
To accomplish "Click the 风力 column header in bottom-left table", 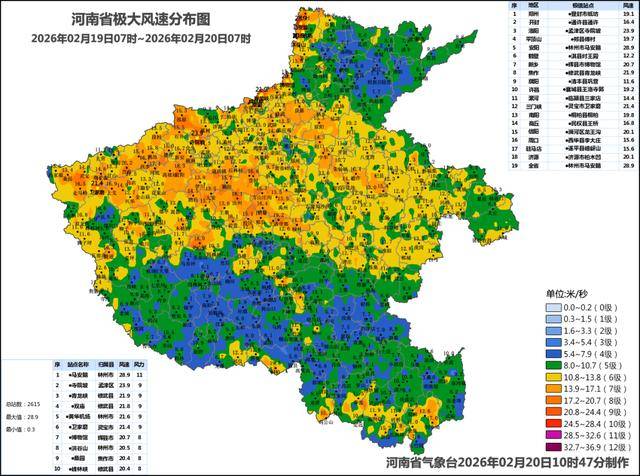I will pyautogui.click(x=142, y=364).
